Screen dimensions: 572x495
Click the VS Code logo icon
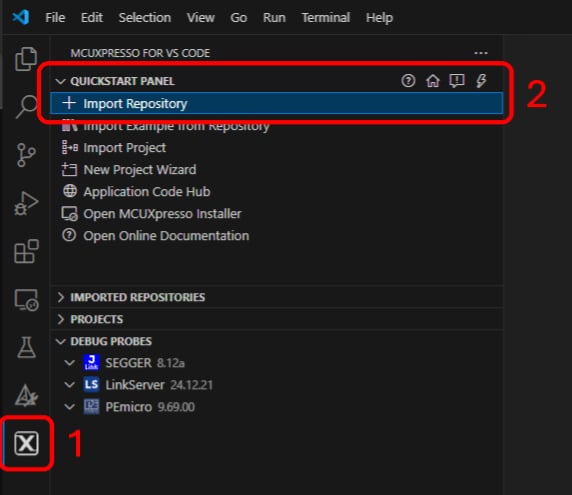20,17
